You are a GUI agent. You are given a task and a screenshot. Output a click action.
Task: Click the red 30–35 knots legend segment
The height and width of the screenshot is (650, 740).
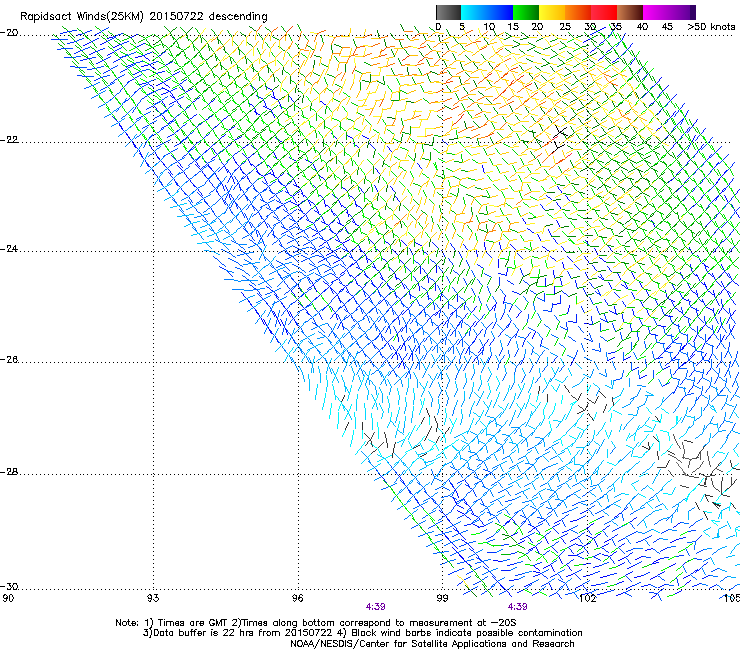click(x=604, y=12)
